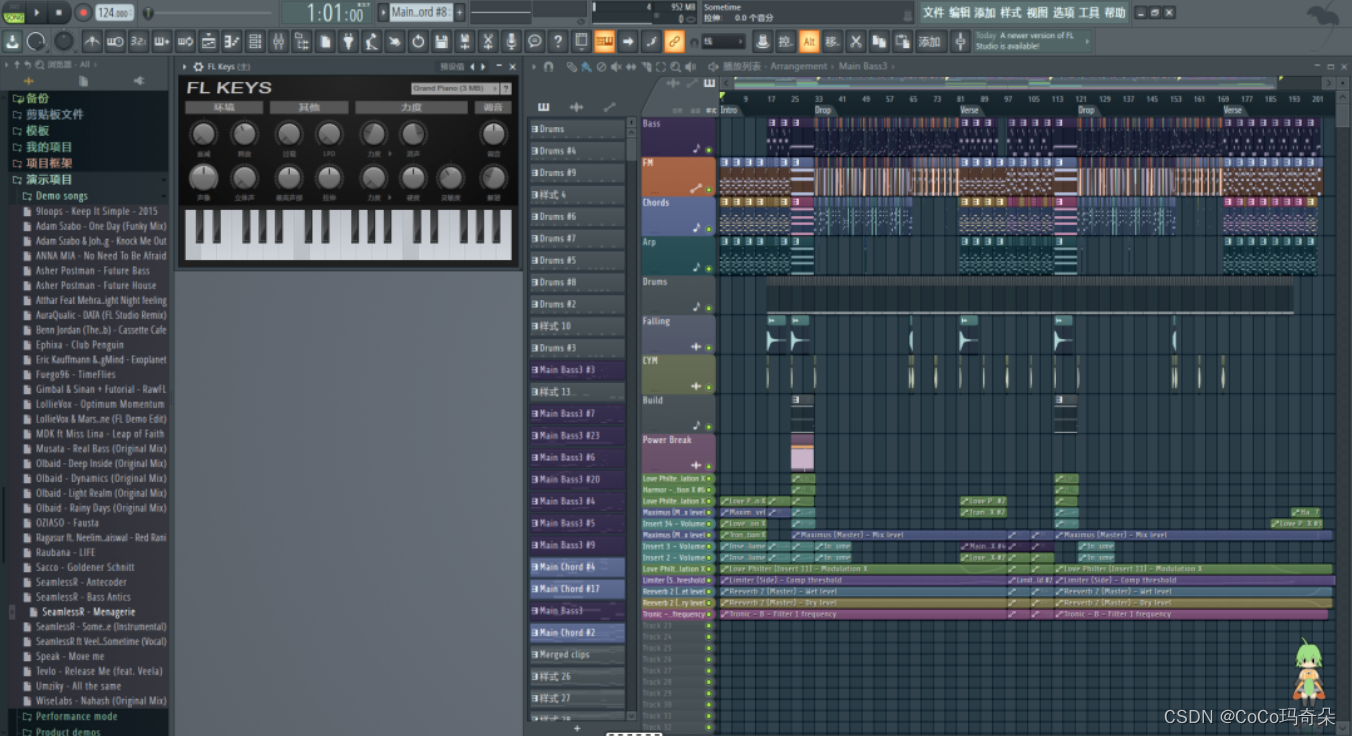Click the paste clipboard icon in toolbar
Screen dimensions: 1352x736
903,42
